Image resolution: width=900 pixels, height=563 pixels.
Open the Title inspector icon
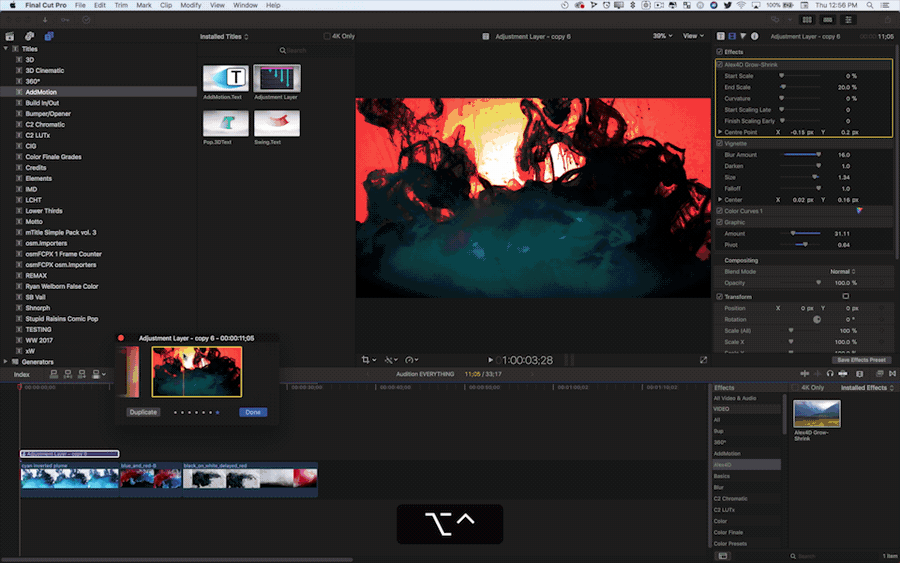coord(720,36)
